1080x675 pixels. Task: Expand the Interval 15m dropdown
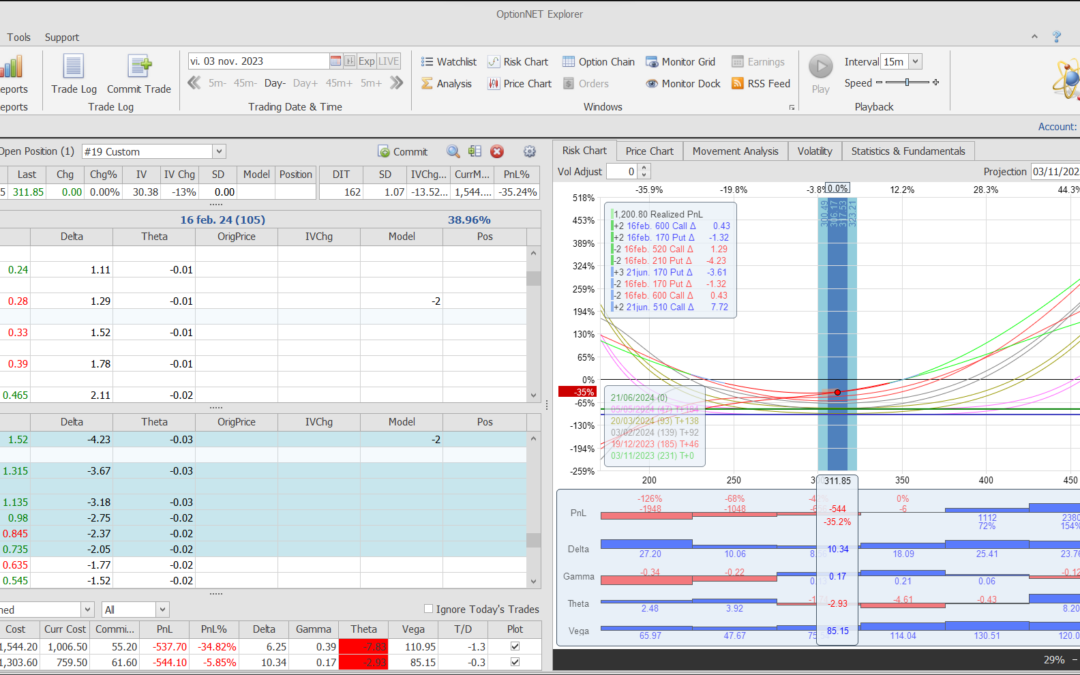(916, 62)
